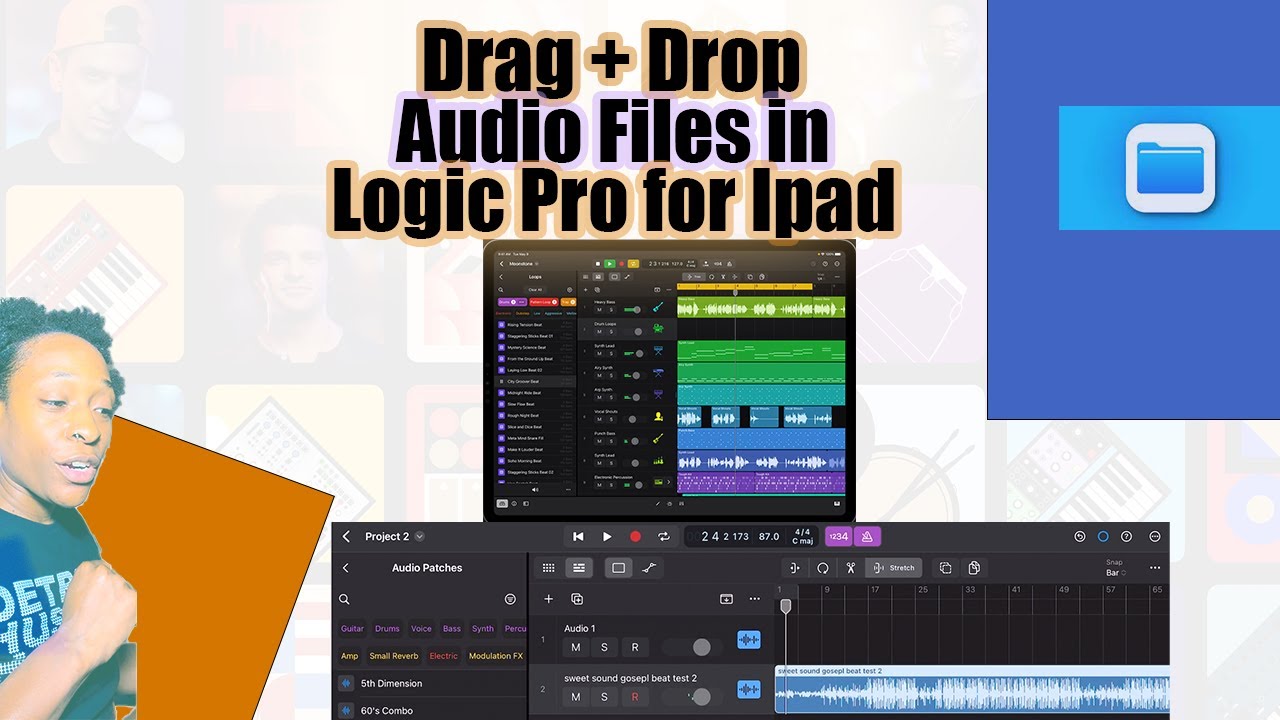The height and width of the screenshot is (720, 1280).
Task: Filter patches by Synth tag
Action: pyautogui.click(x=483, y=629)
